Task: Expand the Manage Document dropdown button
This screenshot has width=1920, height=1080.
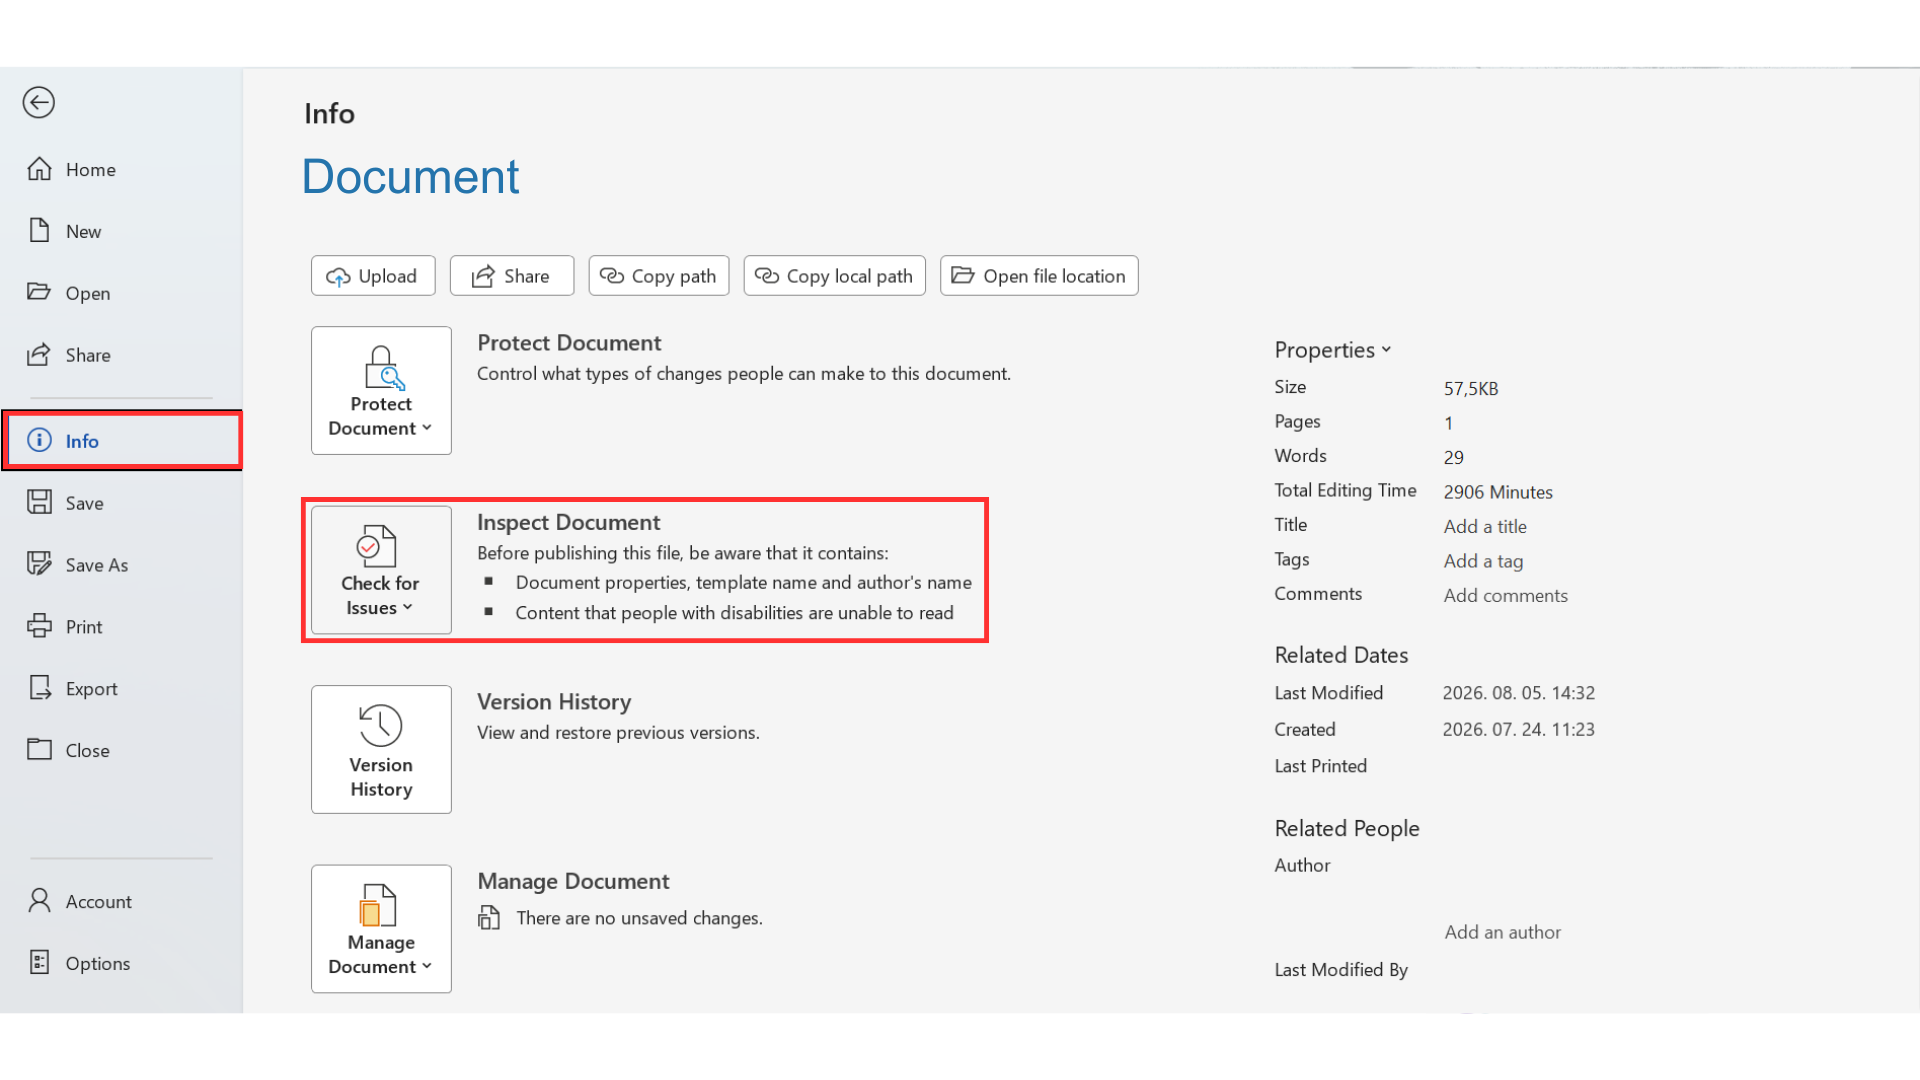Action: [x=381, y=929]
